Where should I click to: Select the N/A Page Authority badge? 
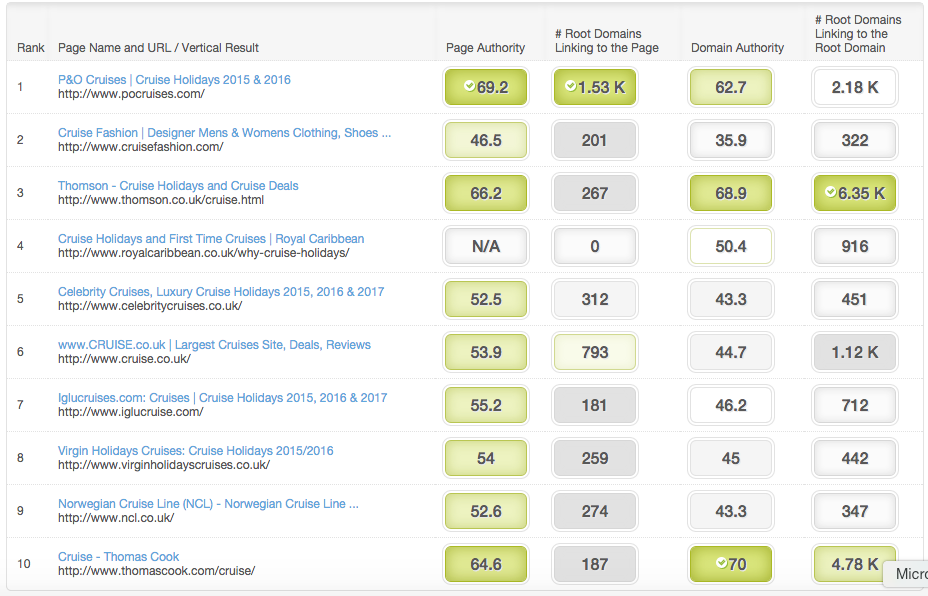click(x=485, y=246)
